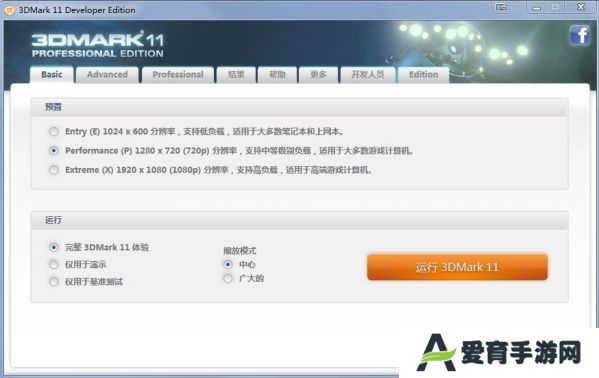
Task: Click the orange 运行 3DMark 11 button
Action: [457, 267]
